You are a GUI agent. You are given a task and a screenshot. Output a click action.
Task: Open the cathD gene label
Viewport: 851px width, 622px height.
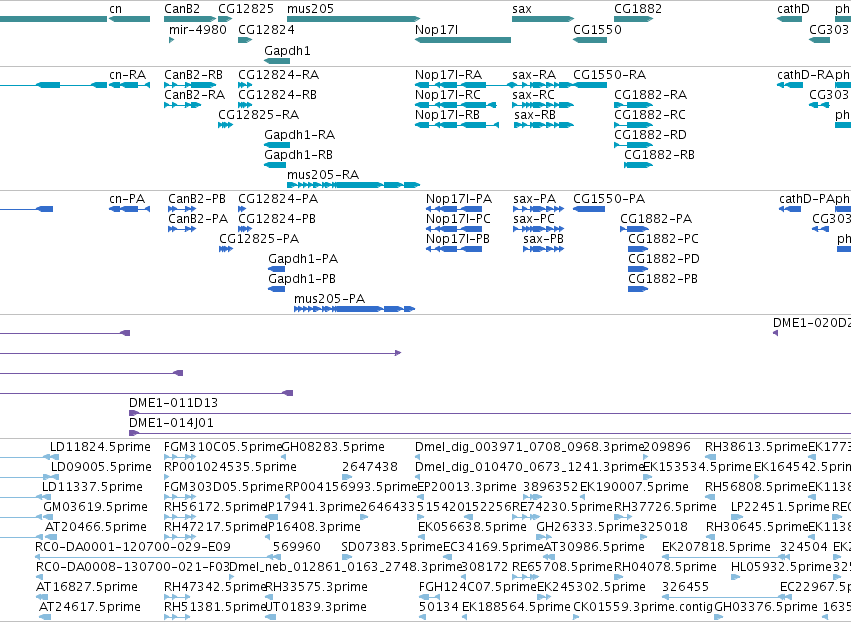click(793, 9)
